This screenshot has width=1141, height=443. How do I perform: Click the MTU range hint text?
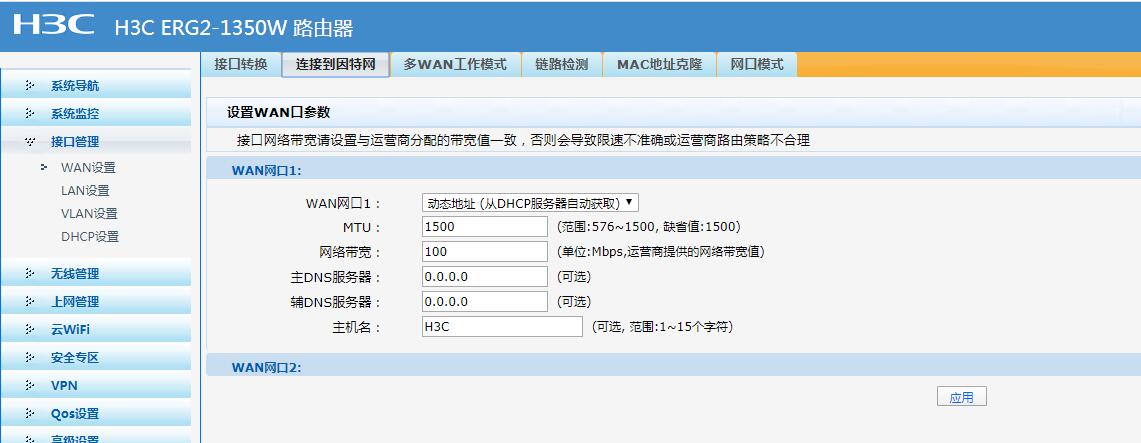coord(648,227)
